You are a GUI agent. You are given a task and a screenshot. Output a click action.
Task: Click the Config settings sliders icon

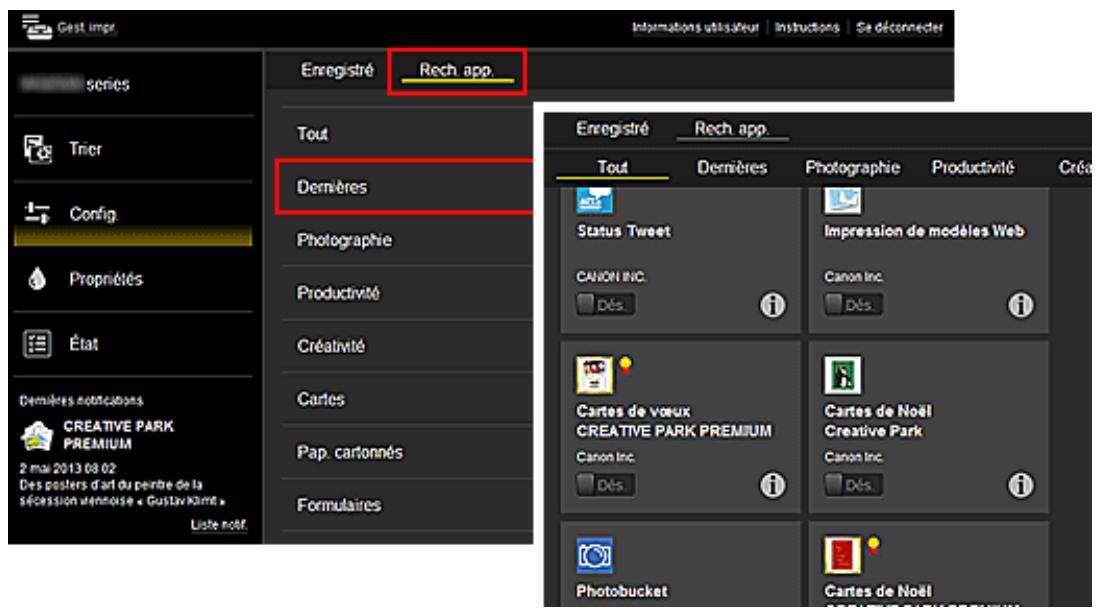tap(37, 213)
